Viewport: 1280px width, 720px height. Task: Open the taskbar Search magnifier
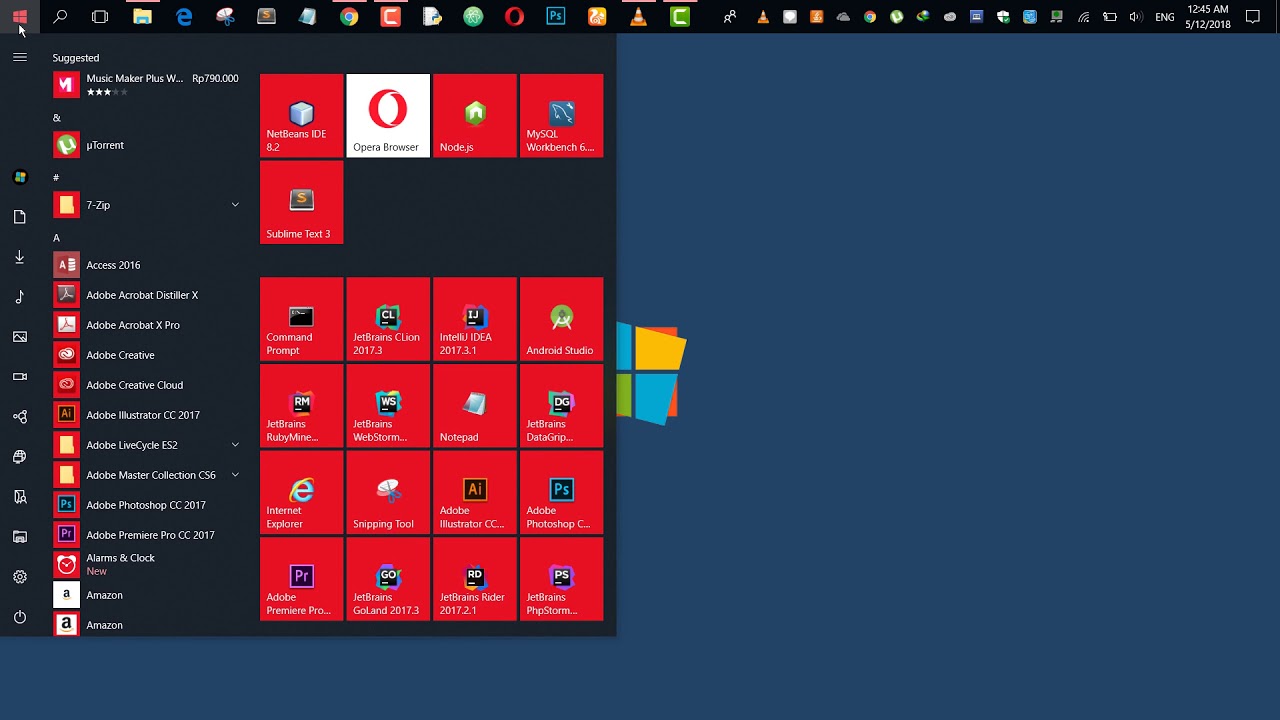(60, 16)
